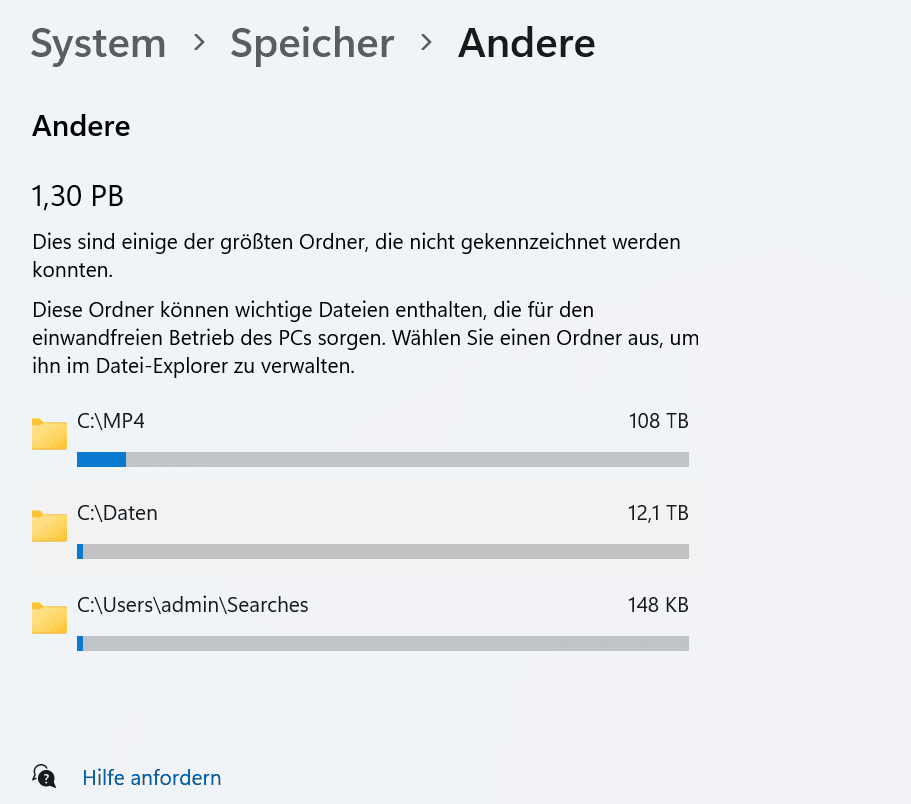Navigate to Speicher breadcrumb level
The image size is (911, 804).
312,43
